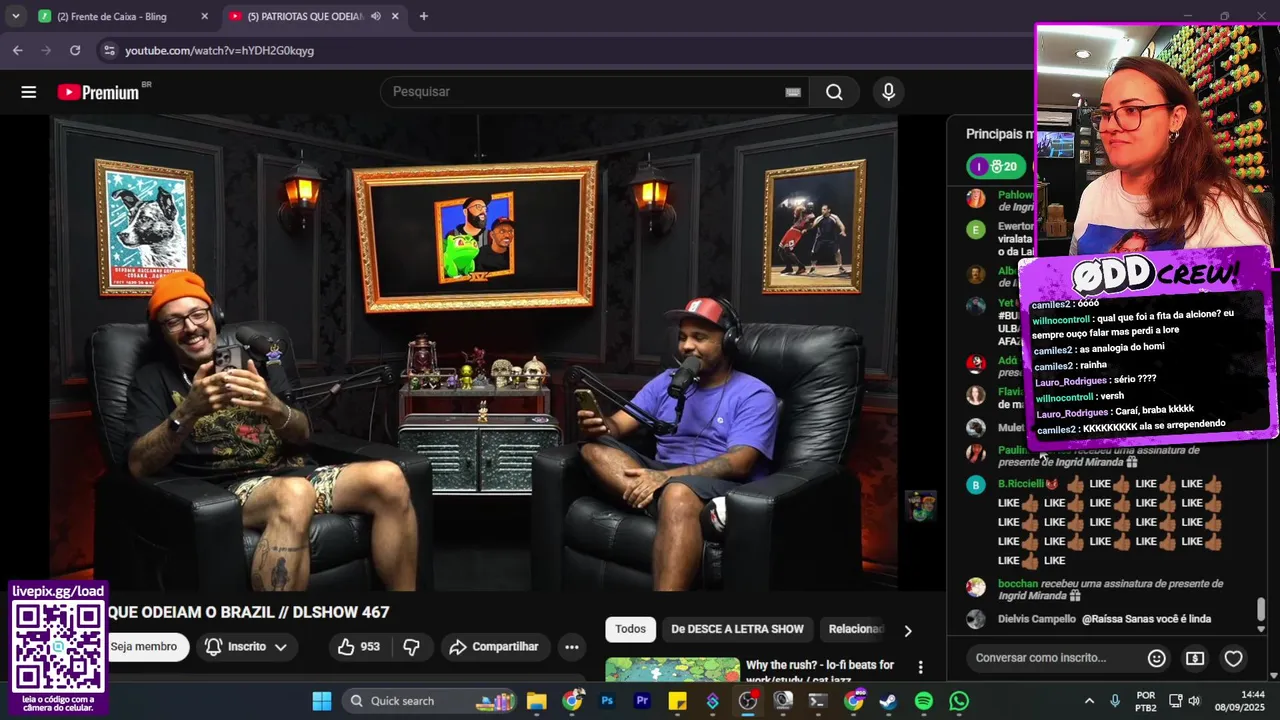Open Spotify from taskbar
Image resolution: width=1280 pixels, height=720 pixels.
924,701
